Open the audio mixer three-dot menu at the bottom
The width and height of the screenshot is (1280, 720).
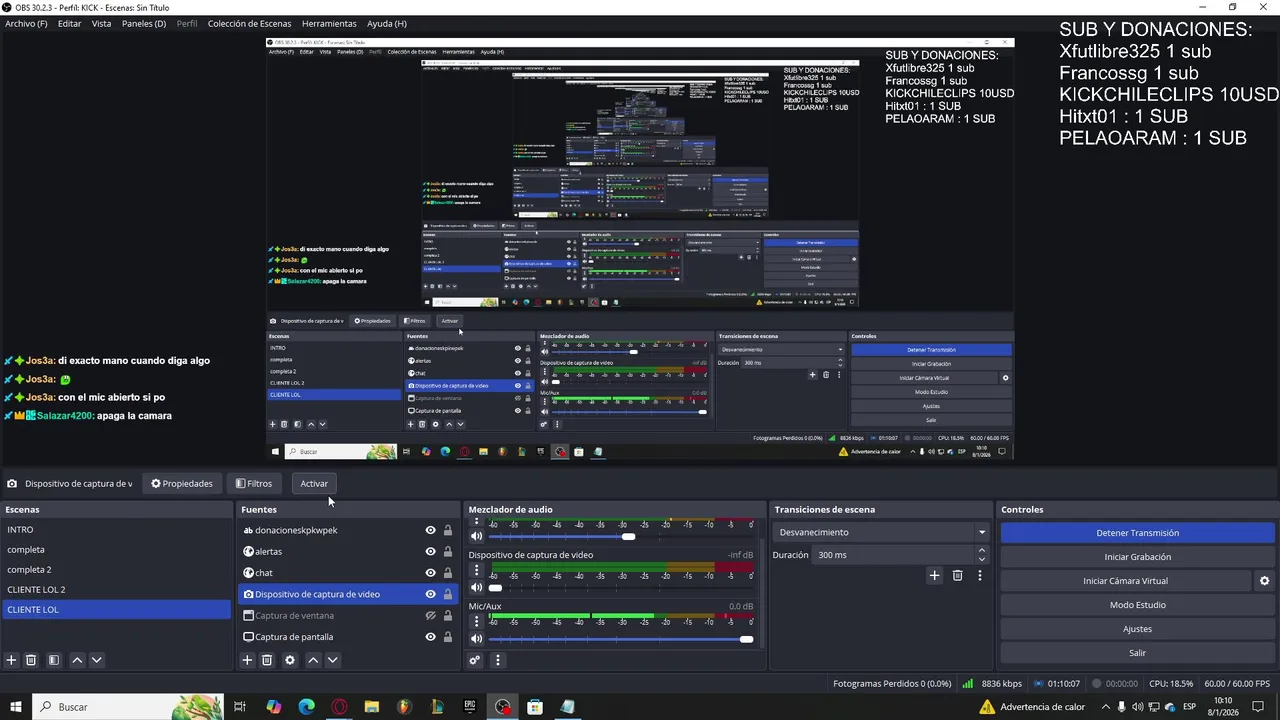coord(497,660)
